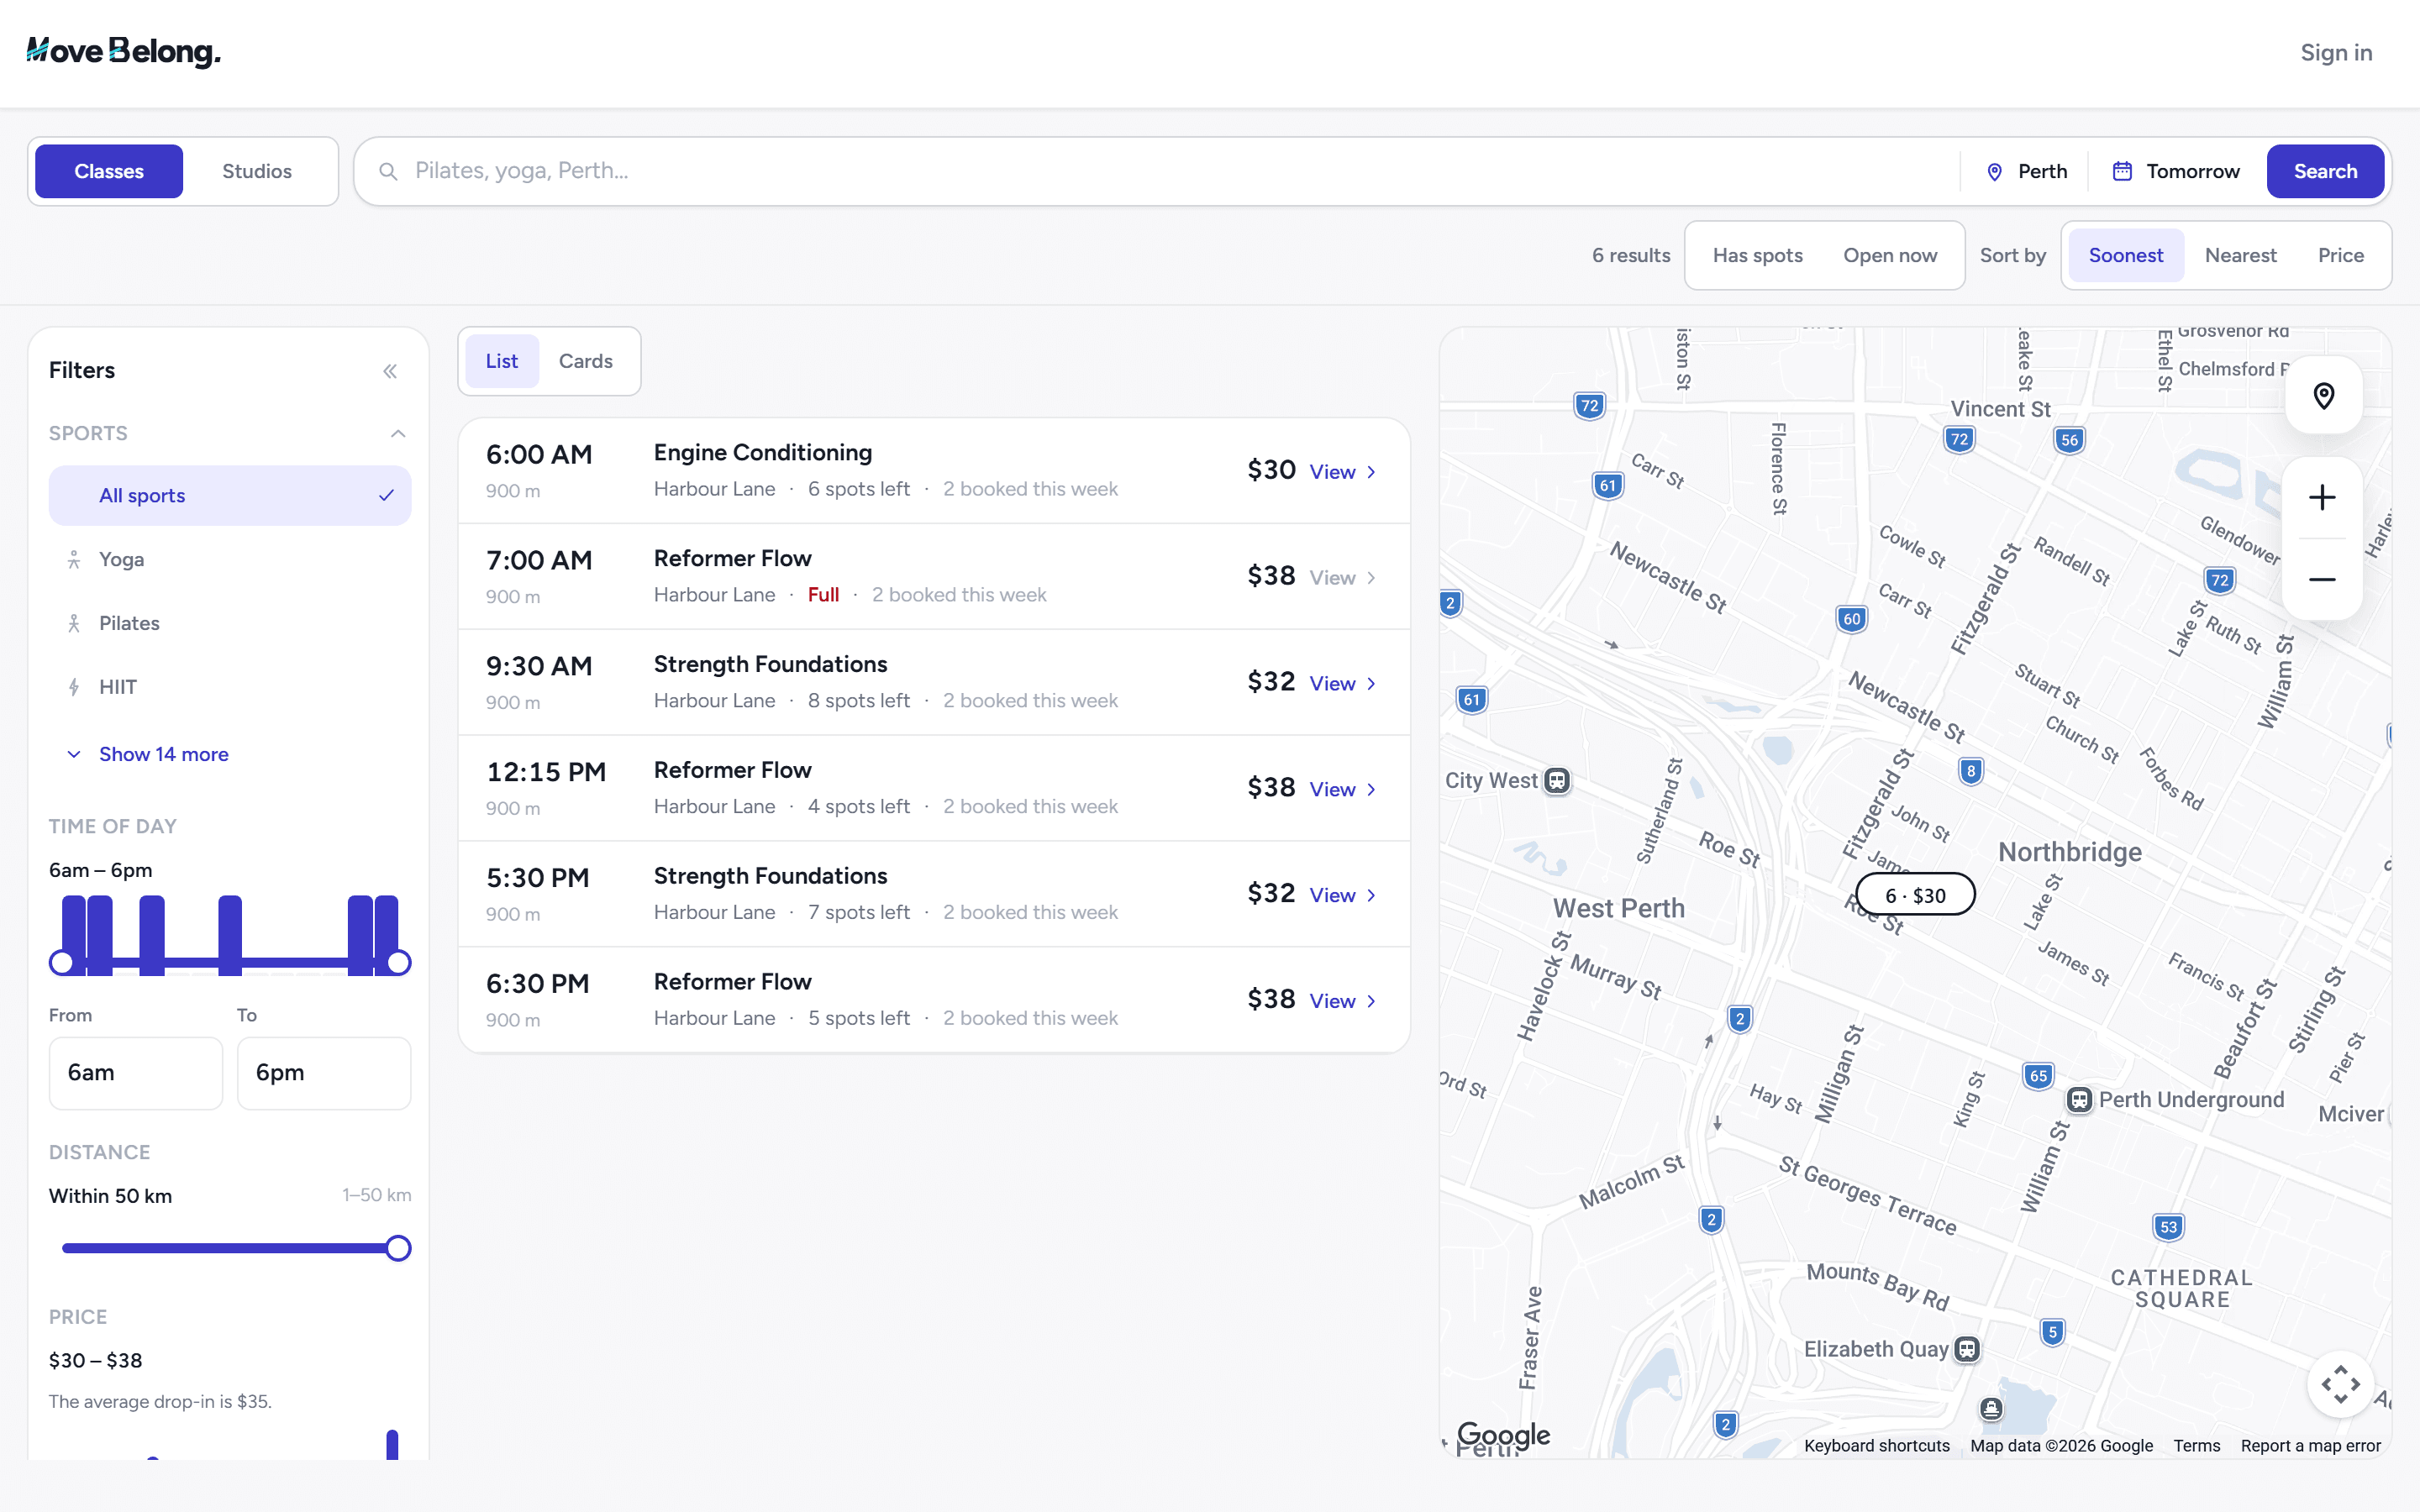This screenshot has height=1512, width=2420.
Task: Click the HIIT lightning bolt icon
Action: pos(74,687)
